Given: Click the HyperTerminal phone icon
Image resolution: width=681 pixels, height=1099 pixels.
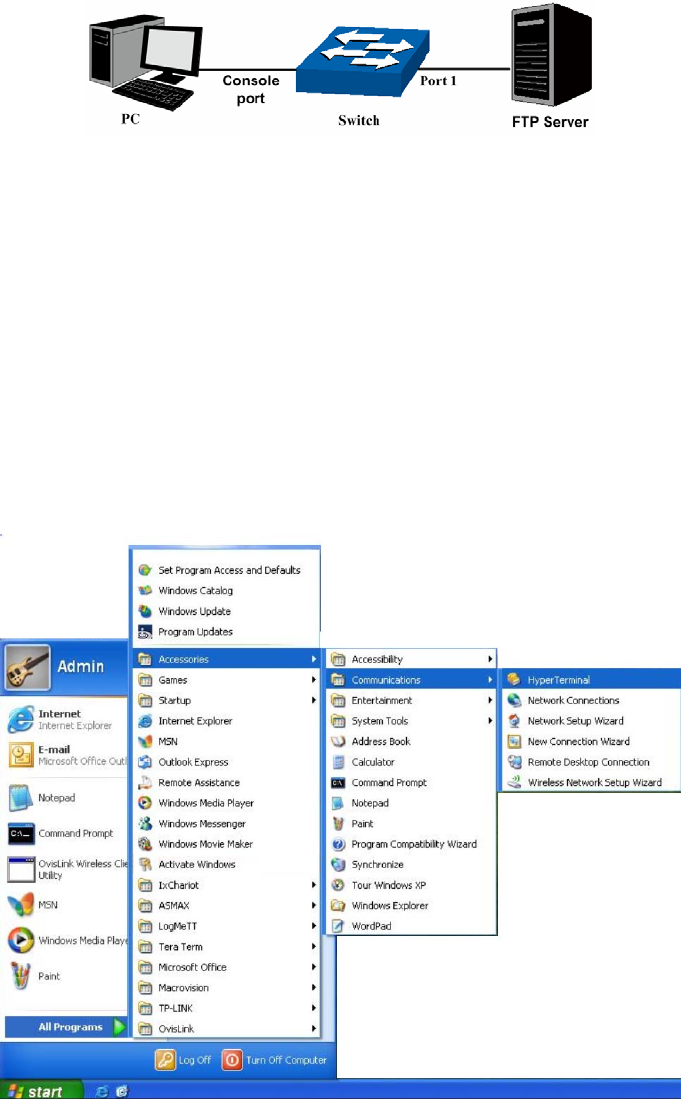Looking at the screenshot, I should pos(514,679).
